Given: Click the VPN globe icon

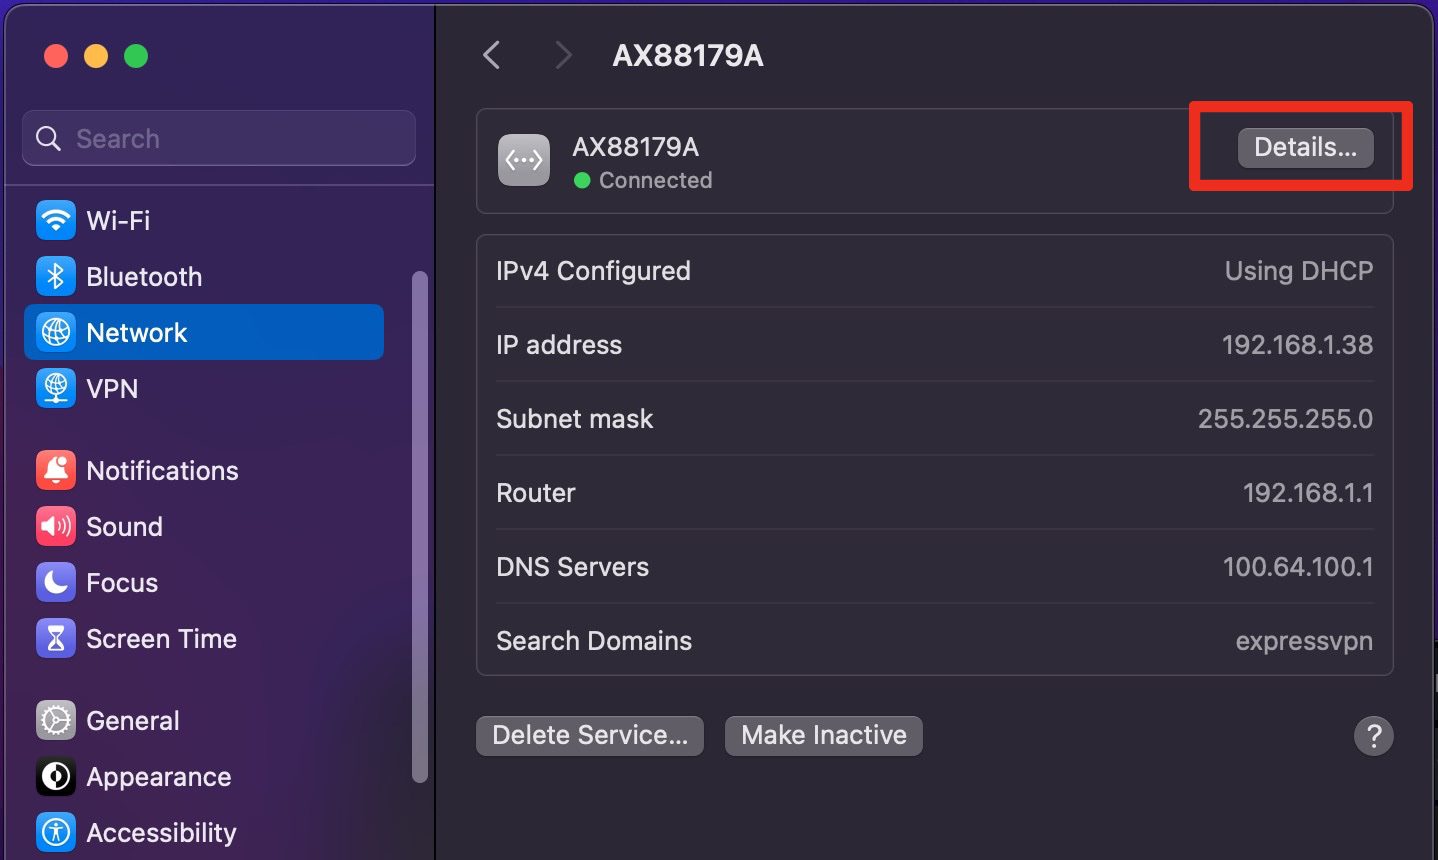Looking at the screenshot, I should 56,388.
